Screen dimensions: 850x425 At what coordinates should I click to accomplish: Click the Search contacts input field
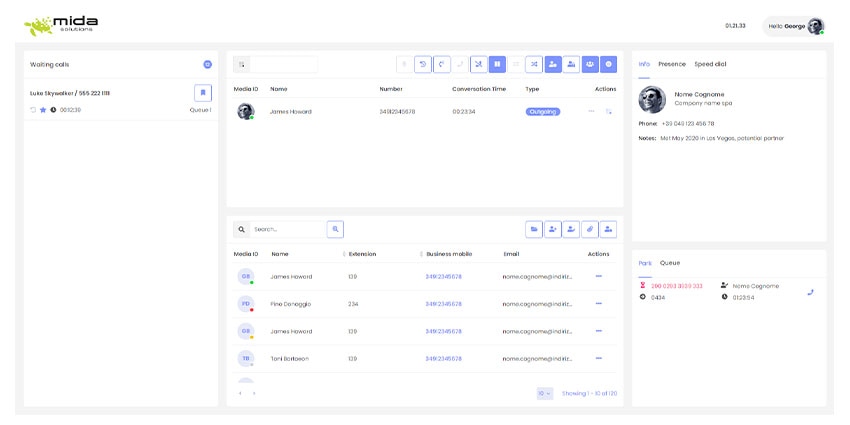point(287,229)
